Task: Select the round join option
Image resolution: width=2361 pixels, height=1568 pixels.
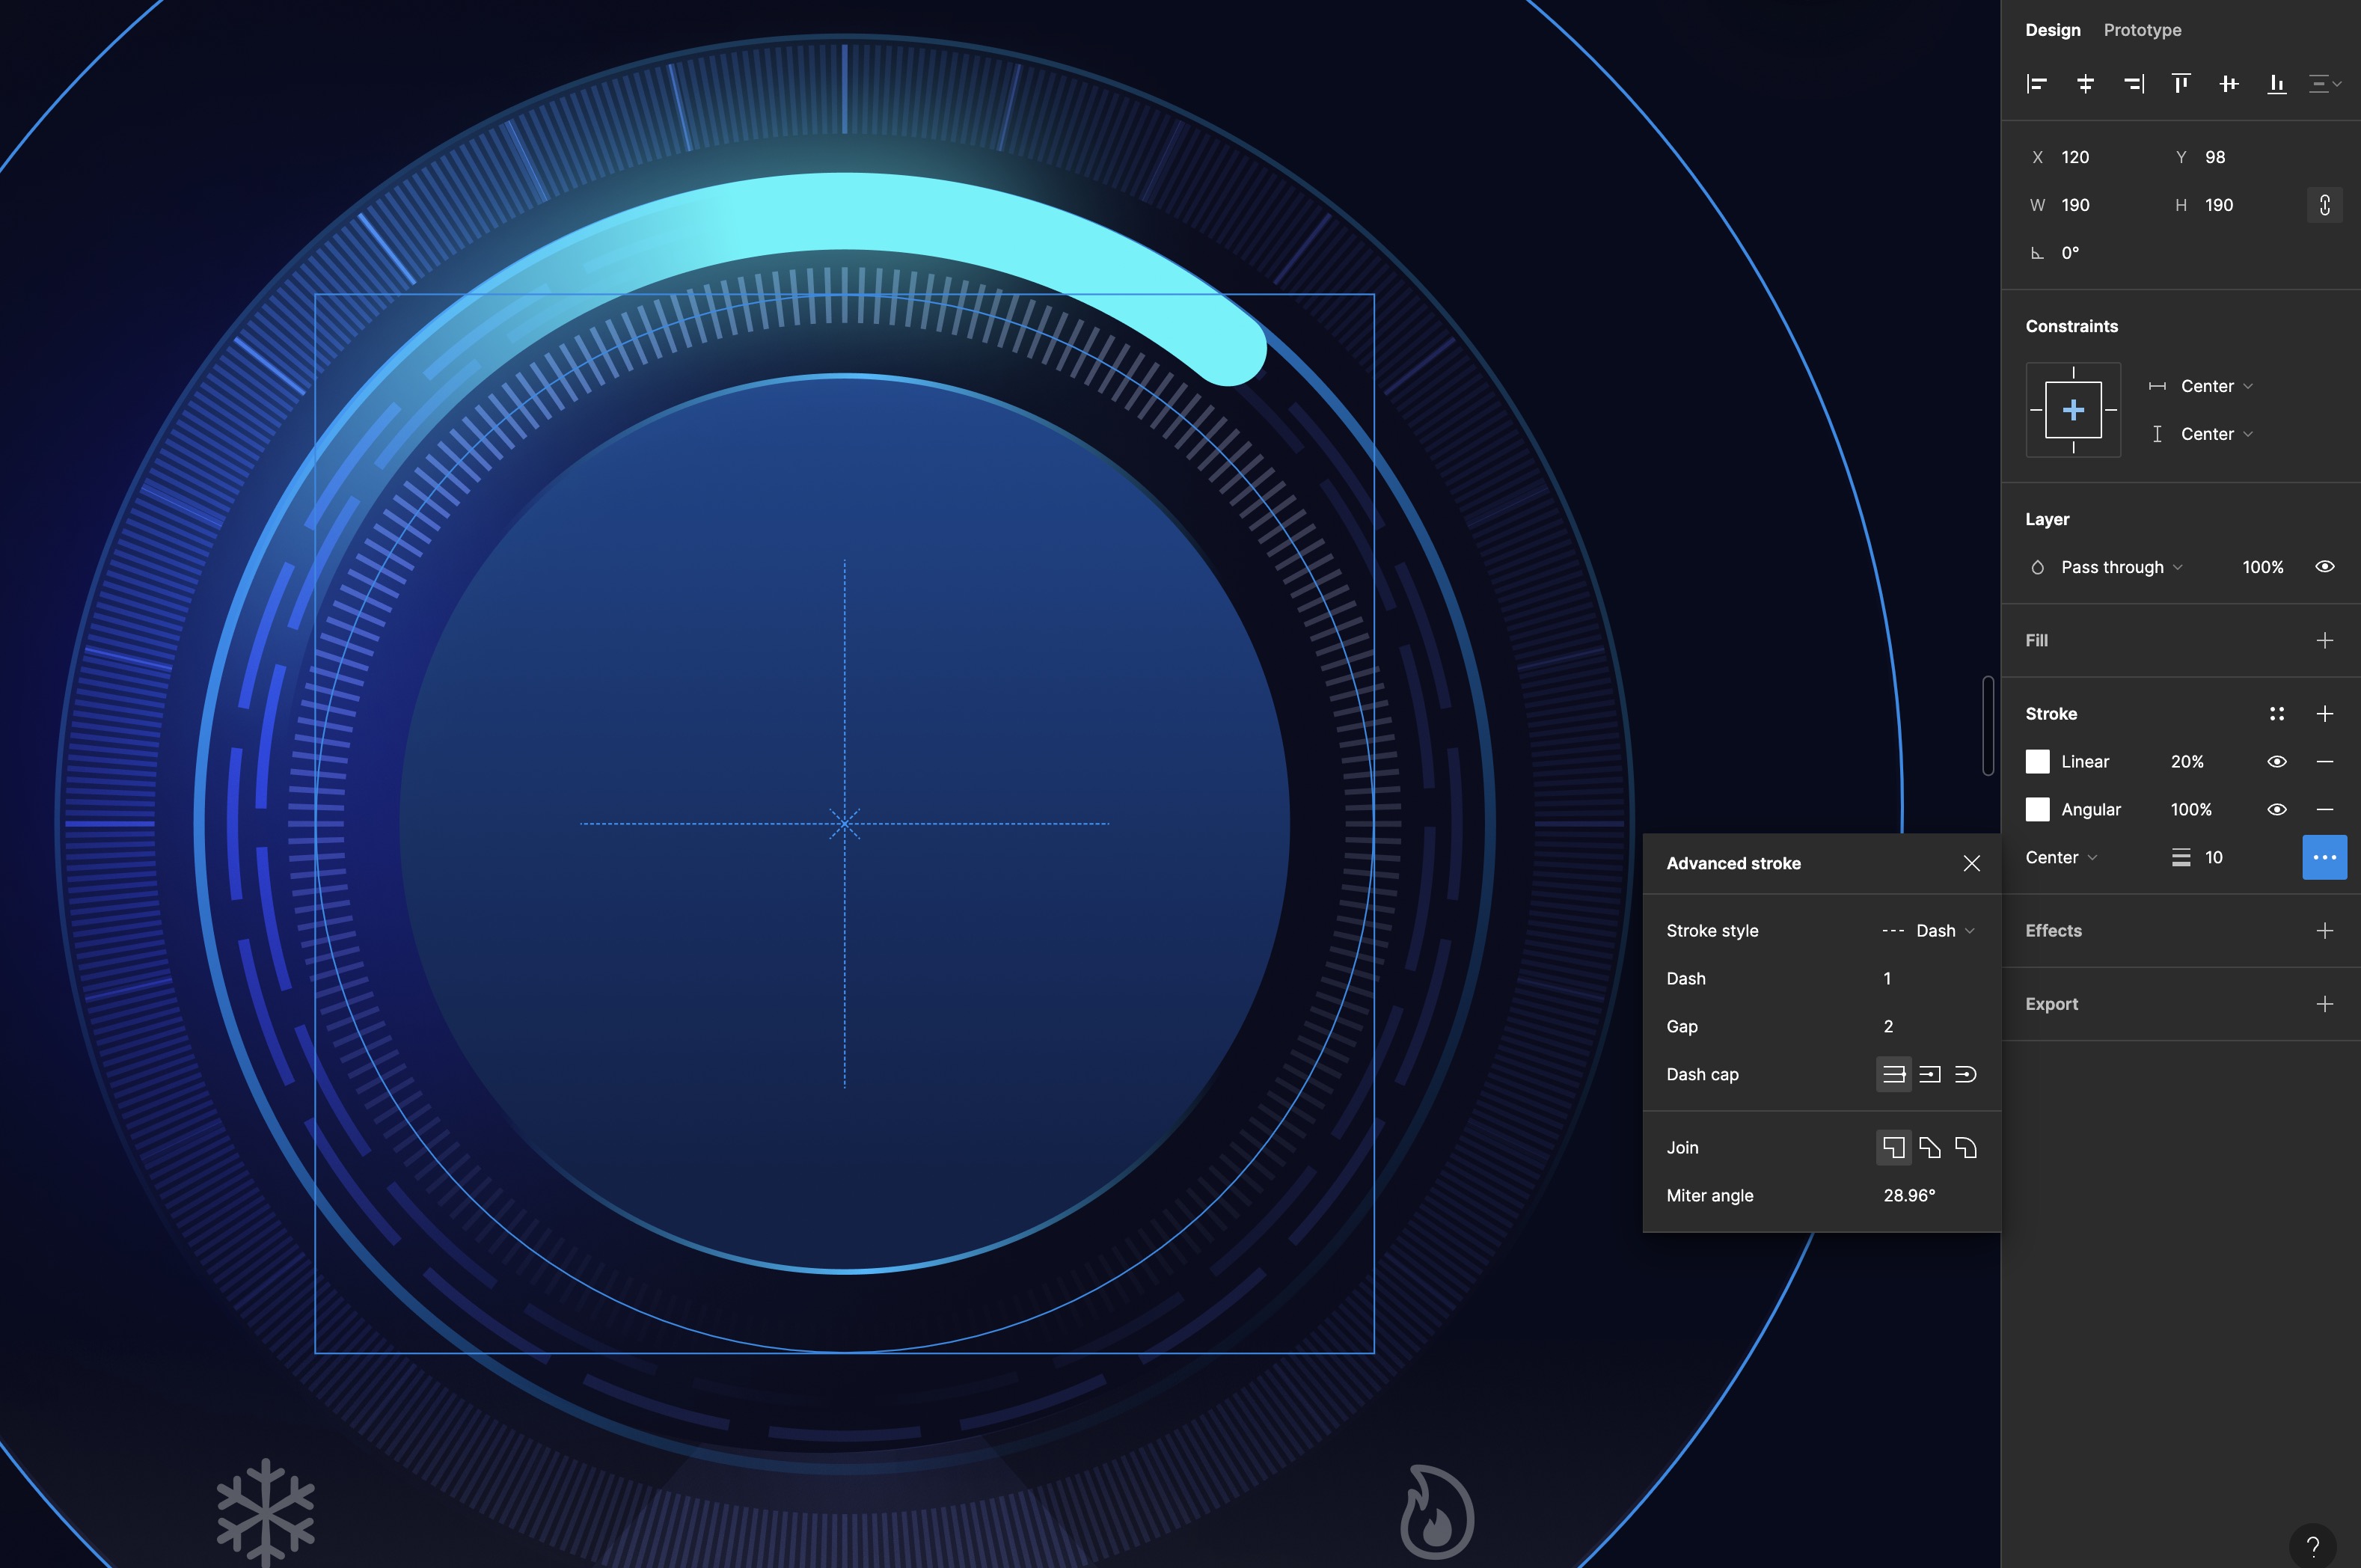Action: (x=1966, y=1147)
